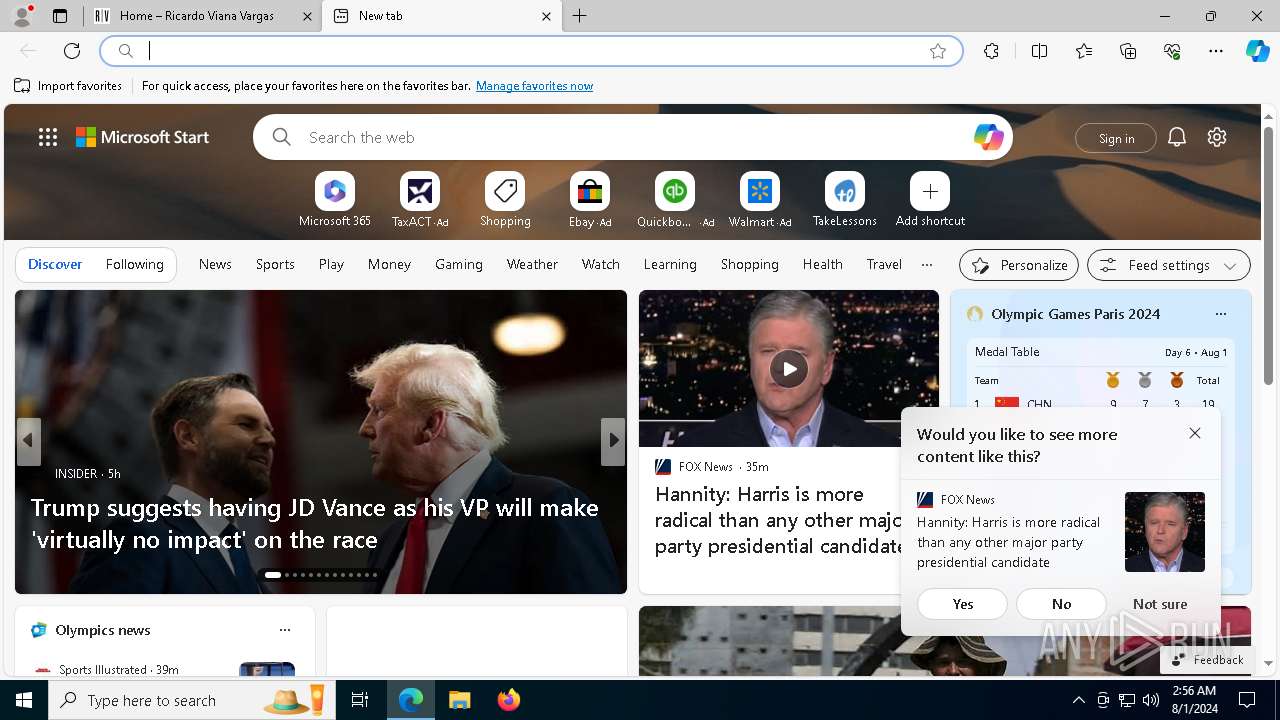Launch Firefox from the taskbar

tap(509, 700)
